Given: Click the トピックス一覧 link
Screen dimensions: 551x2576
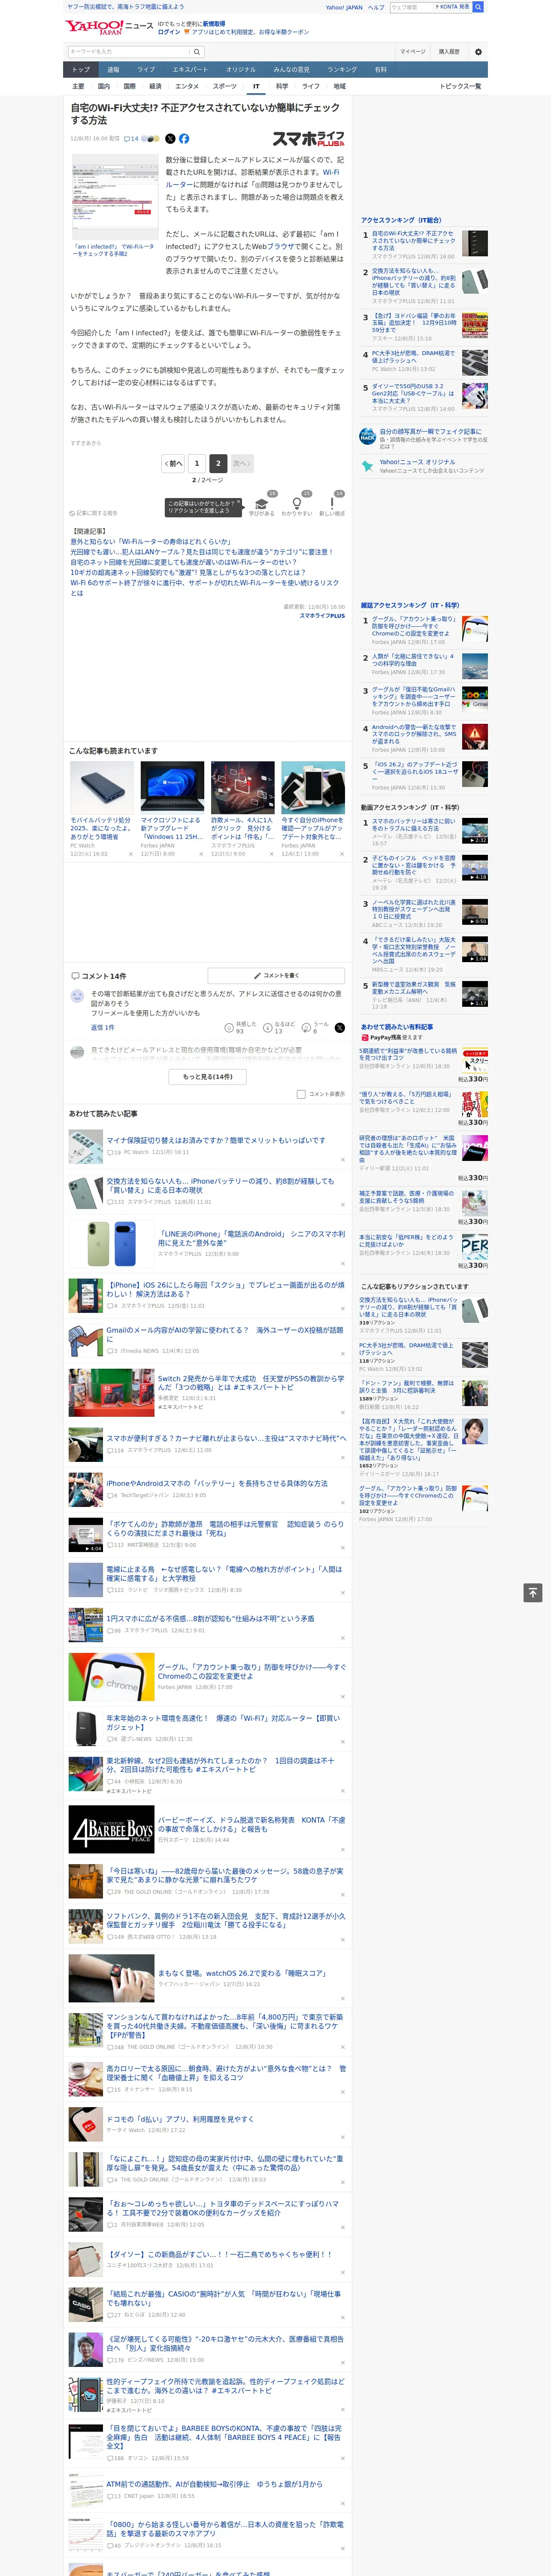Looking at the screenshot, I should [x=460, y=86].
